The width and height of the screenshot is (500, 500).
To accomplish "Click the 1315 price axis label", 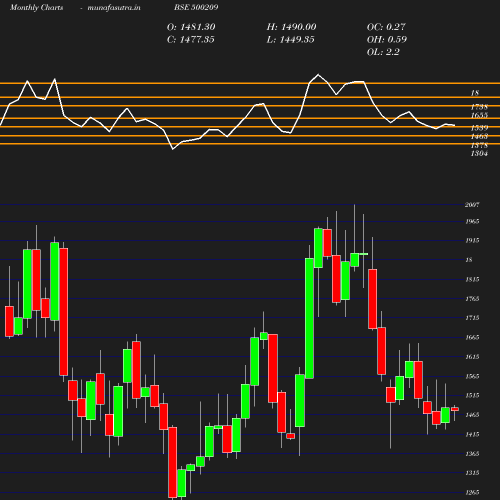I will pyautogui.click(x=472, y=473).
